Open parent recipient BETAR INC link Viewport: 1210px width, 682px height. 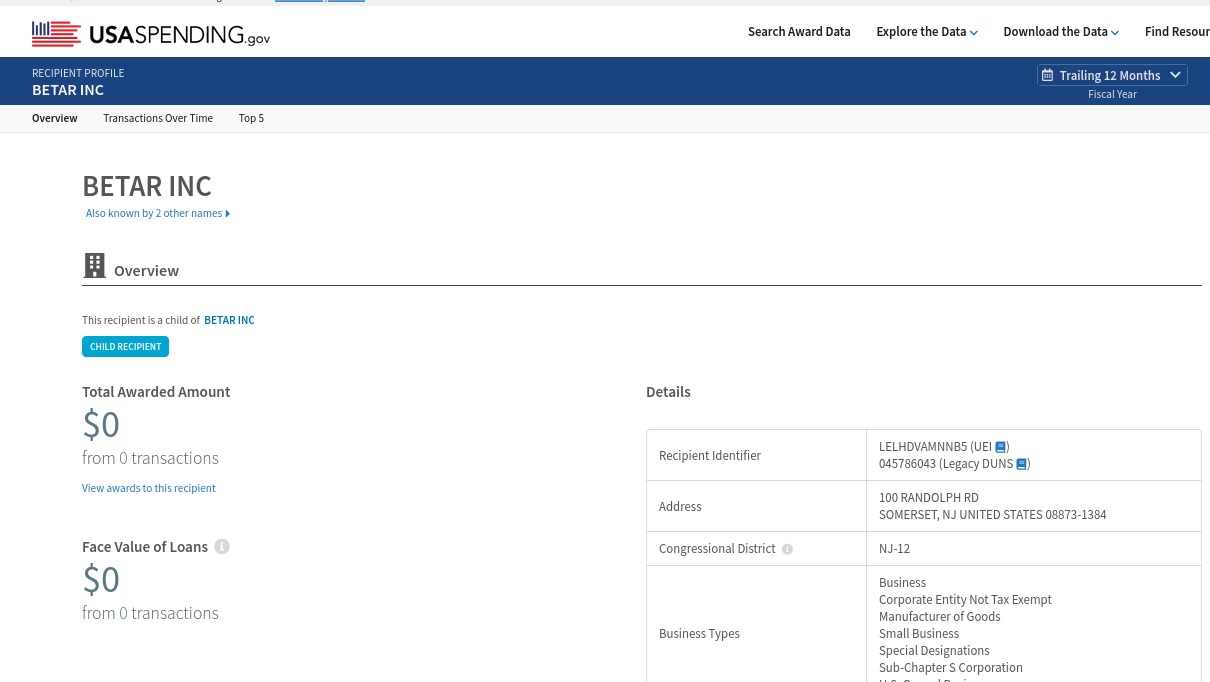(x=229, y=320)
